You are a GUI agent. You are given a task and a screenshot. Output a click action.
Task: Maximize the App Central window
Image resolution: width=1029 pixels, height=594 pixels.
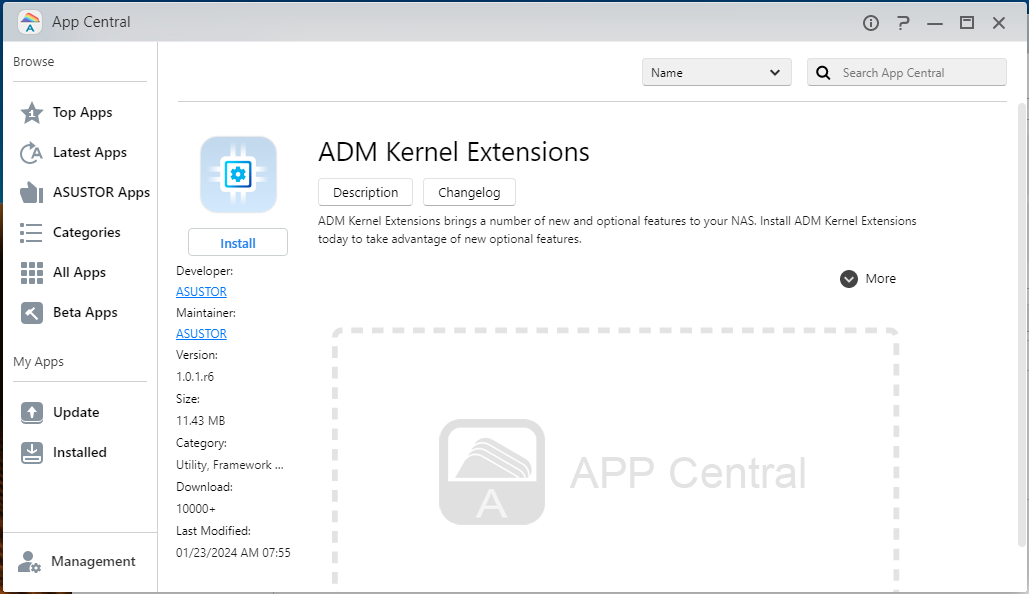pyautogui.click(x=967, y=23)
